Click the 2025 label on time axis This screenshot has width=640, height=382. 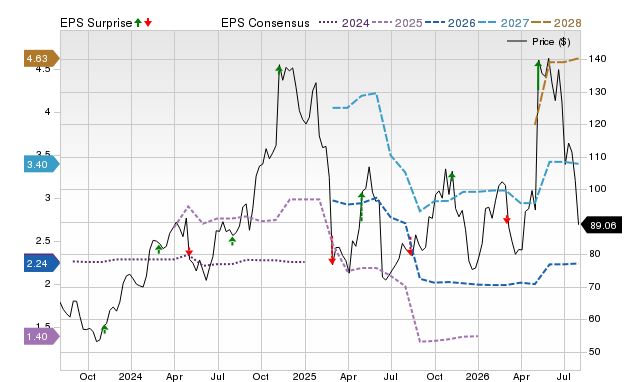(x=304, y=376)
